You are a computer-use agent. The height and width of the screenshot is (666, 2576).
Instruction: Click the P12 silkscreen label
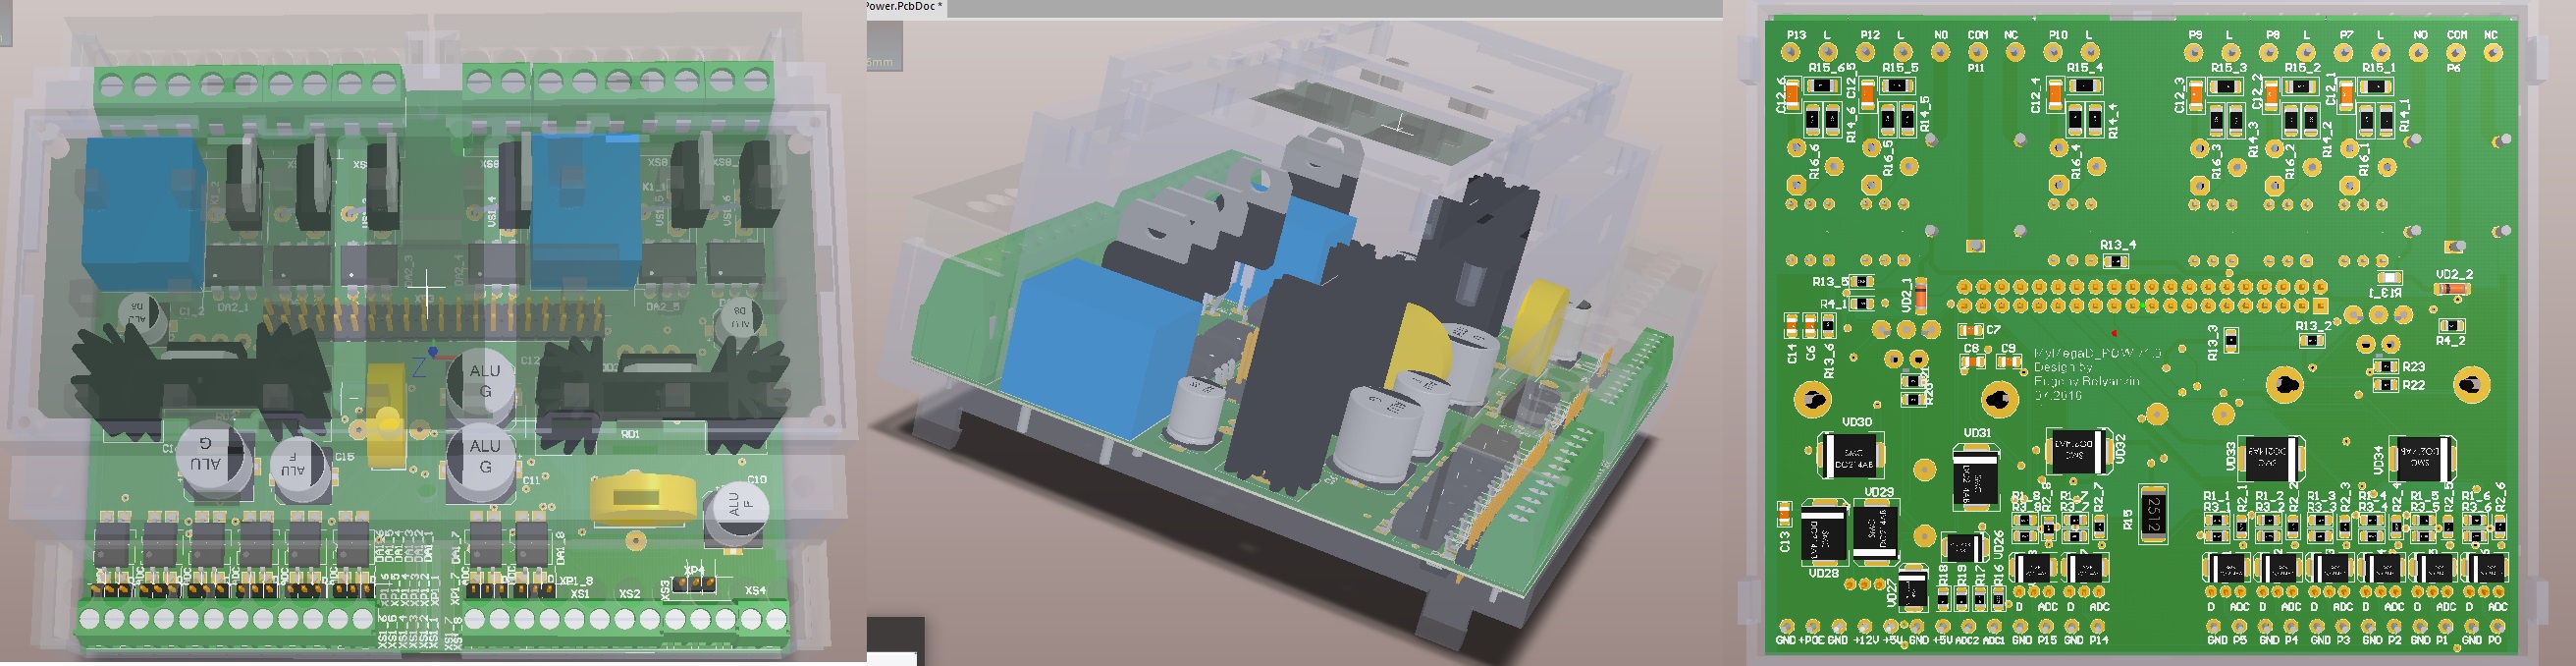tap(1869, 35)
